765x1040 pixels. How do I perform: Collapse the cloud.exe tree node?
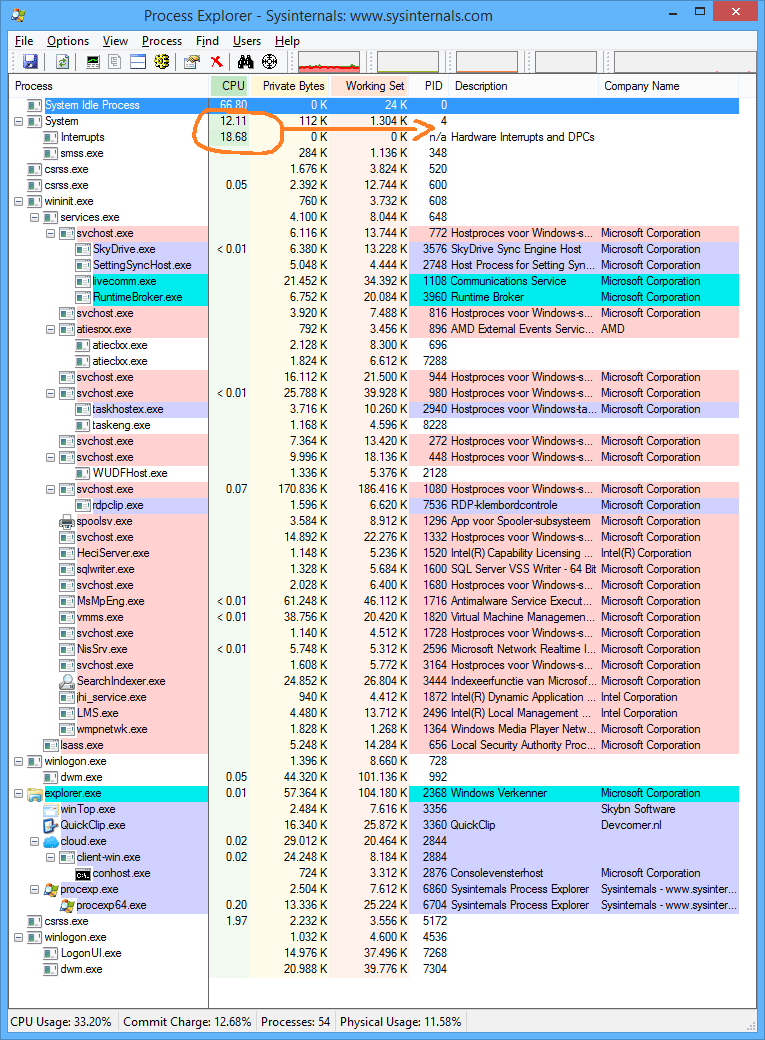click(x=35, y=841)
